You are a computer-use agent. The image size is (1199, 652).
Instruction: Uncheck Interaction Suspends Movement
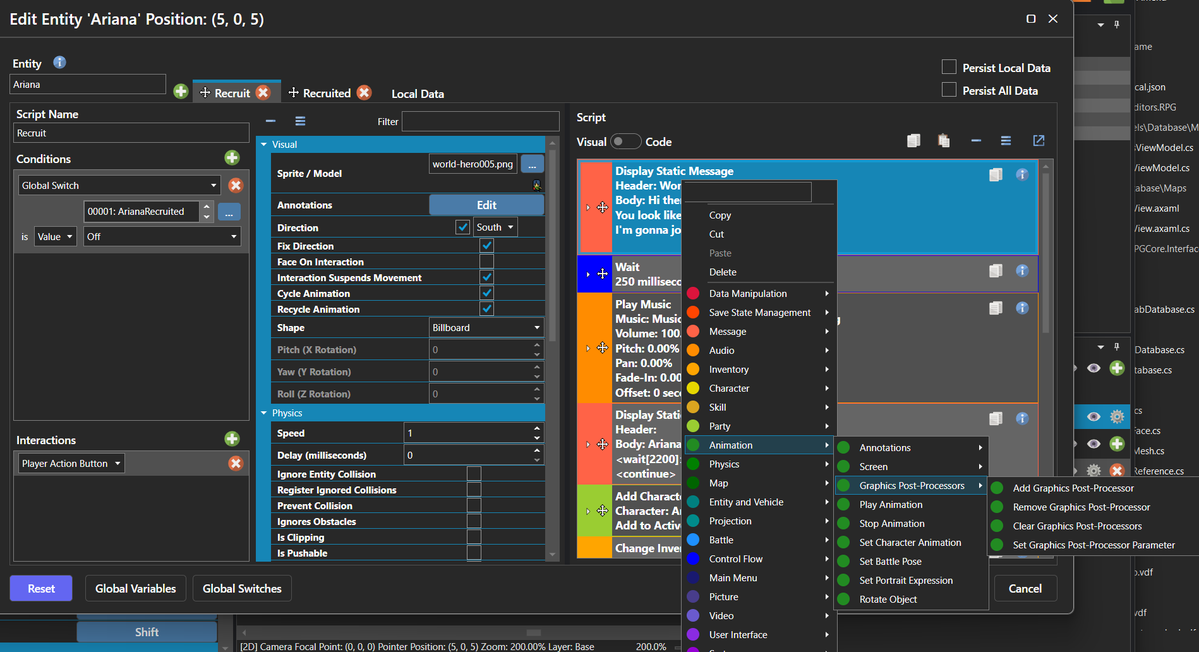[486, 277]
